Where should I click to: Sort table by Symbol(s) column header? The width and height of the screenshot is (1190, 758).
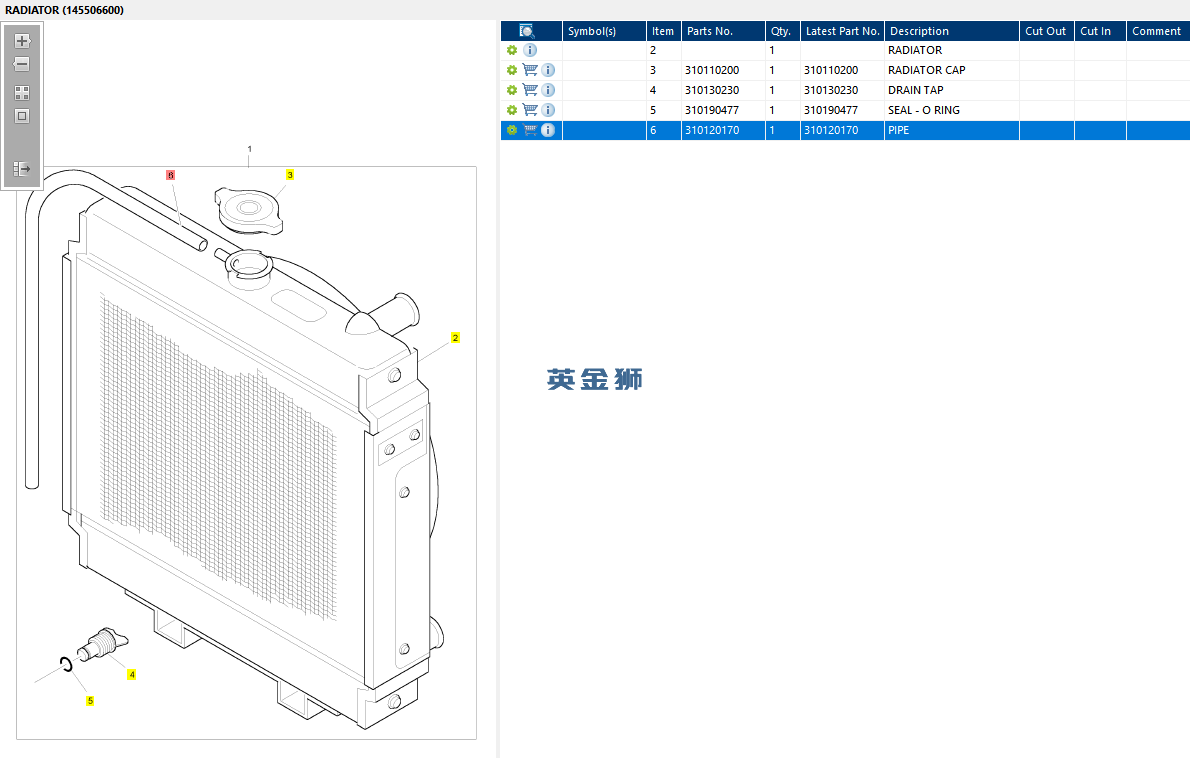click(x=604, y=31)
